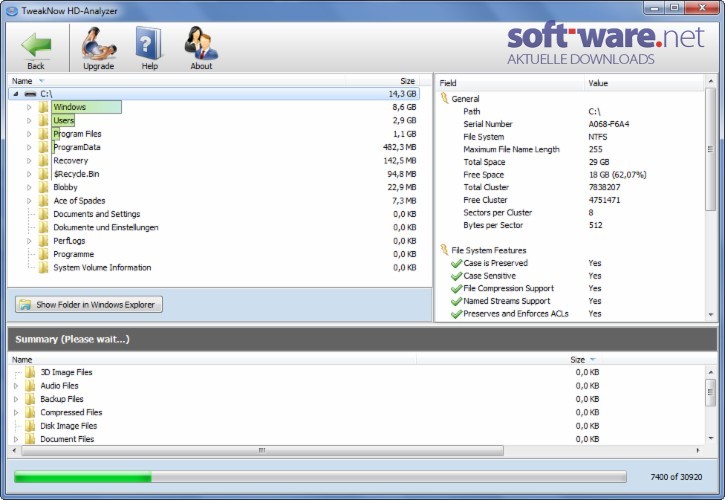Select the Free Space 18 GB value
725x500 pixels.
pos(617,175)
